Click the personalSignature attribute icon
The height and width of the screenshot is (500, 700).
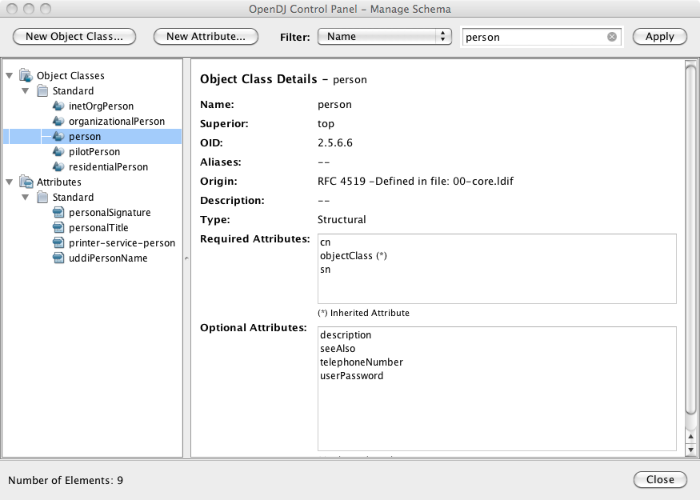pyautogui.click(x=58, y=212)
